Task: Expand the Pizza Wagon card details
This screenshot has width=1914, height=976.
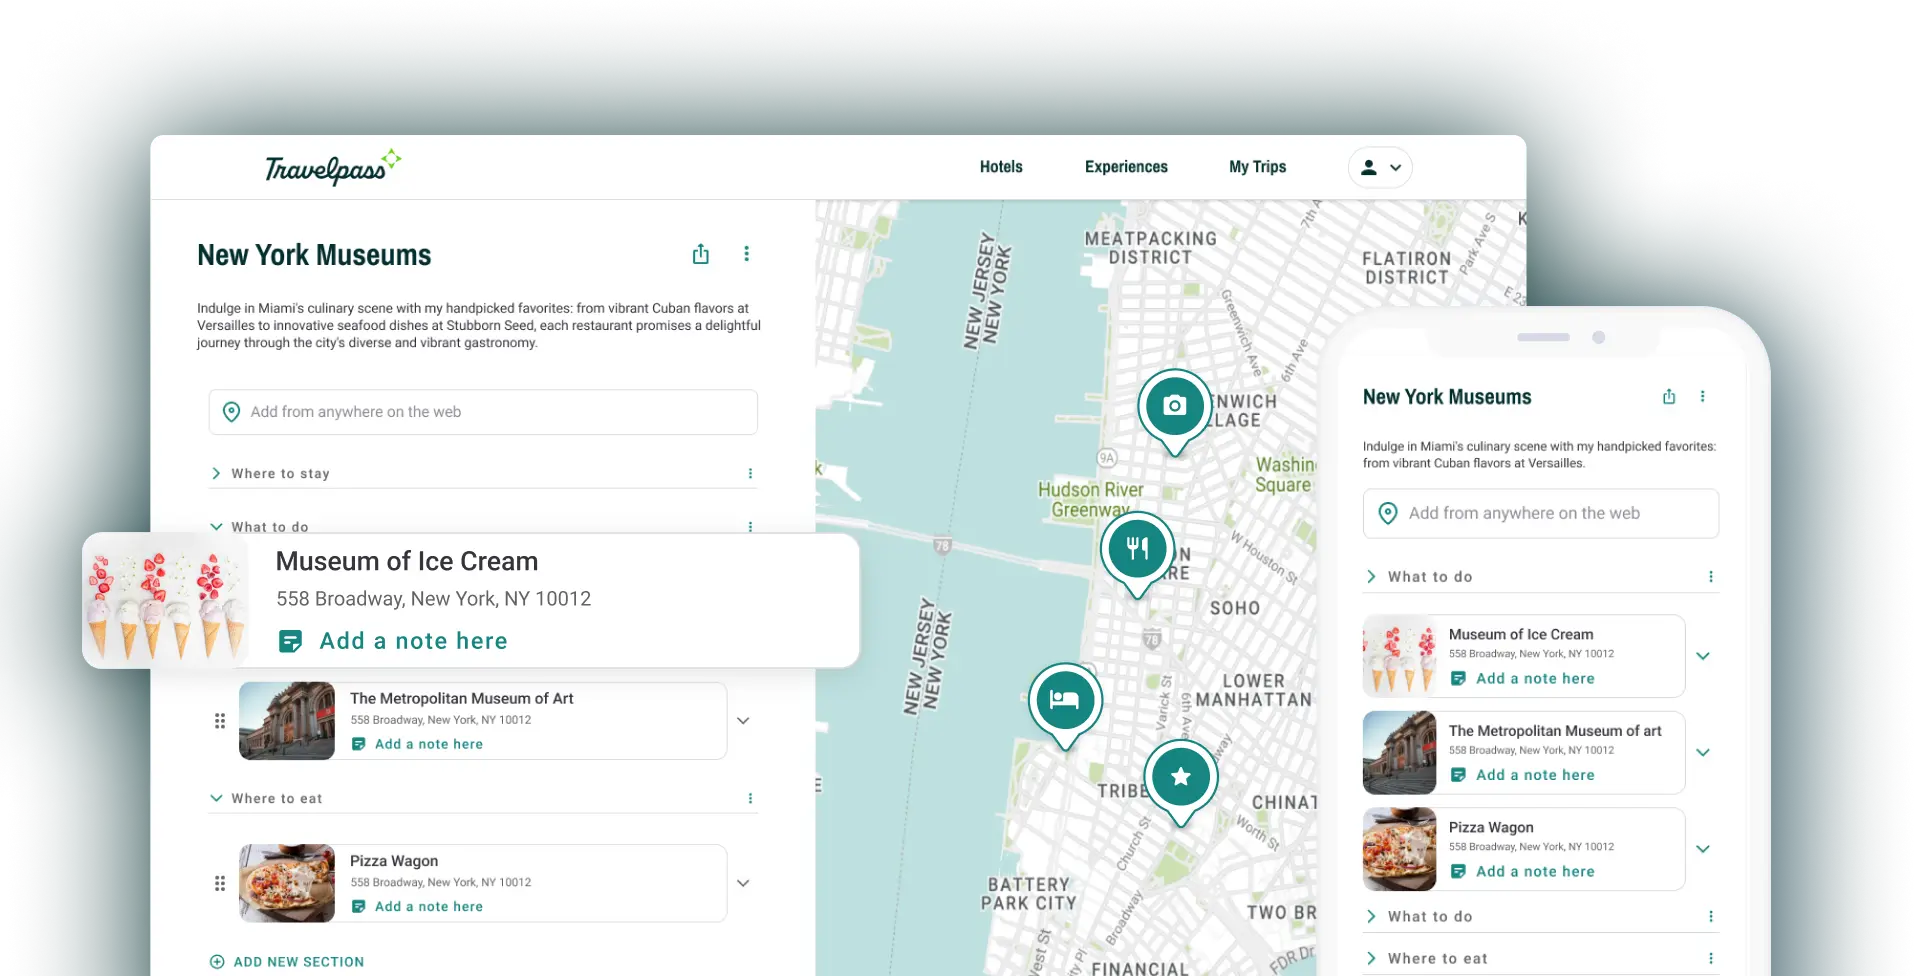Action: tap(743, 883)
